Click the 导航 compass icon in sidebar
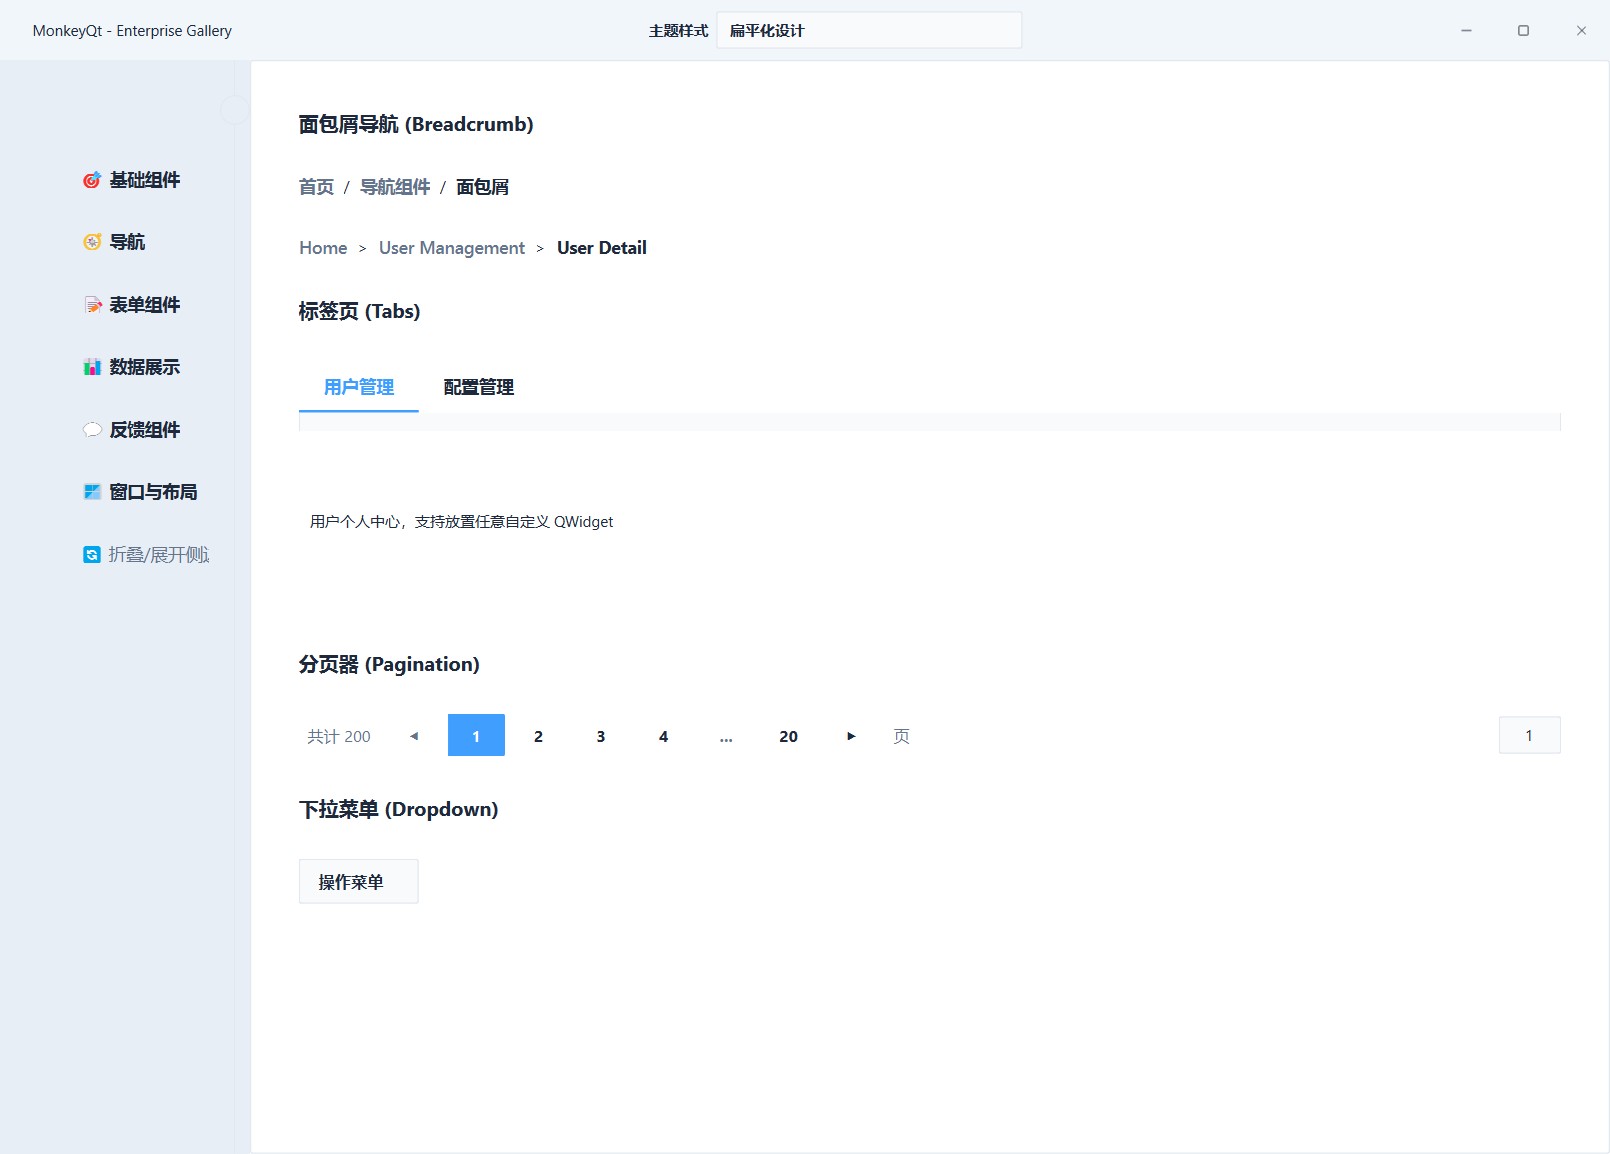This screenshot has width=1610, height=1154. tap(92, 242)
